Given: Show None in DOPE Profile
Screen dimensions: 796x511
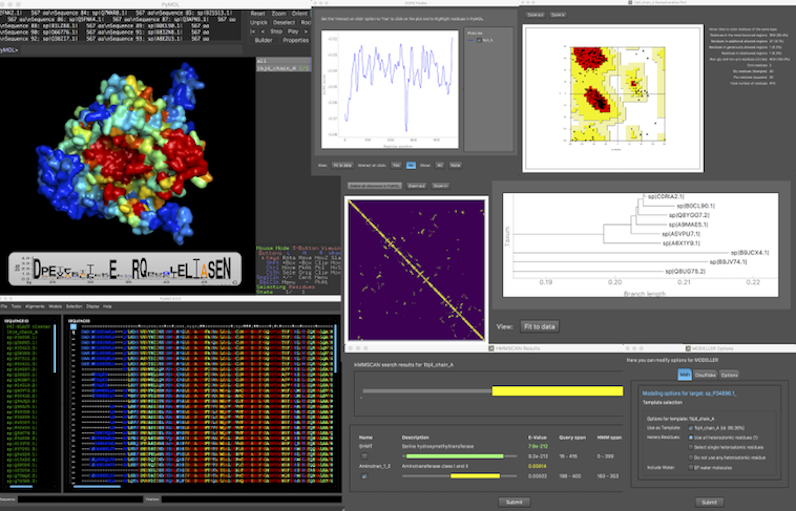Looking at the screenshot, I should (455, 165).
